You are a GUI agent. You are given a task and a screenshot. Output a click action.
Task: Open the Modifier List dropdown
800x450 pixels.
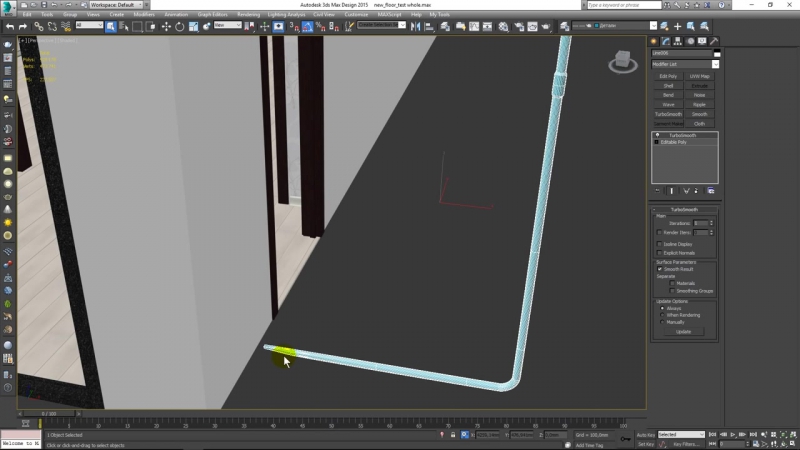[685, 64]
